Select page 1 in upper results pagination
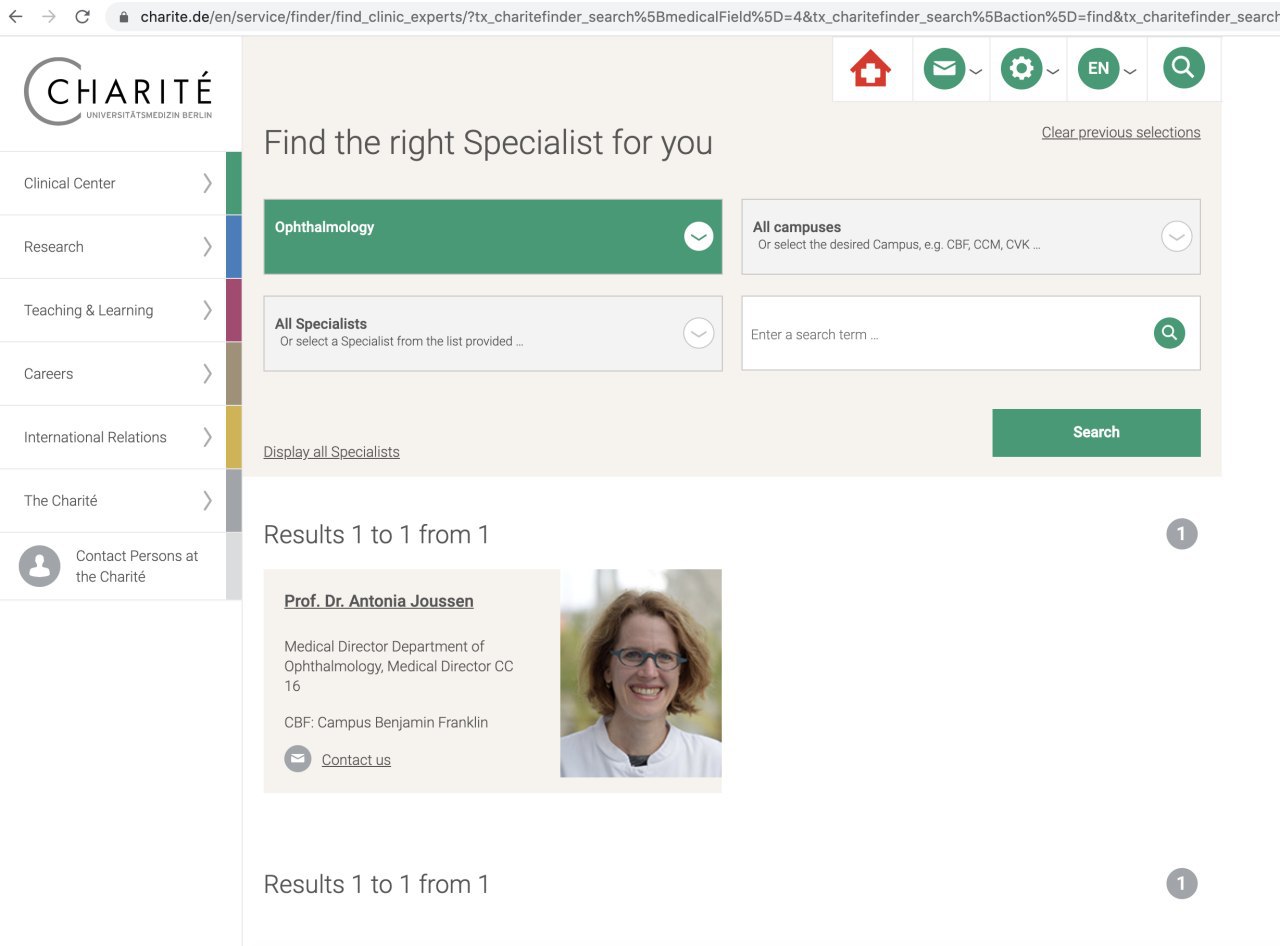 pyautogui.click(x=1181, y=534)
